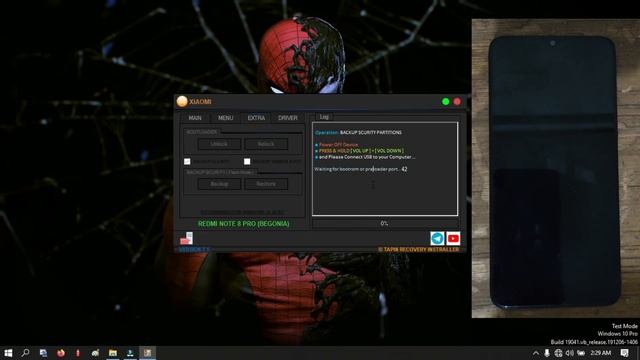Expand the hidden system tray icons chevron

(x=536, y=353)
